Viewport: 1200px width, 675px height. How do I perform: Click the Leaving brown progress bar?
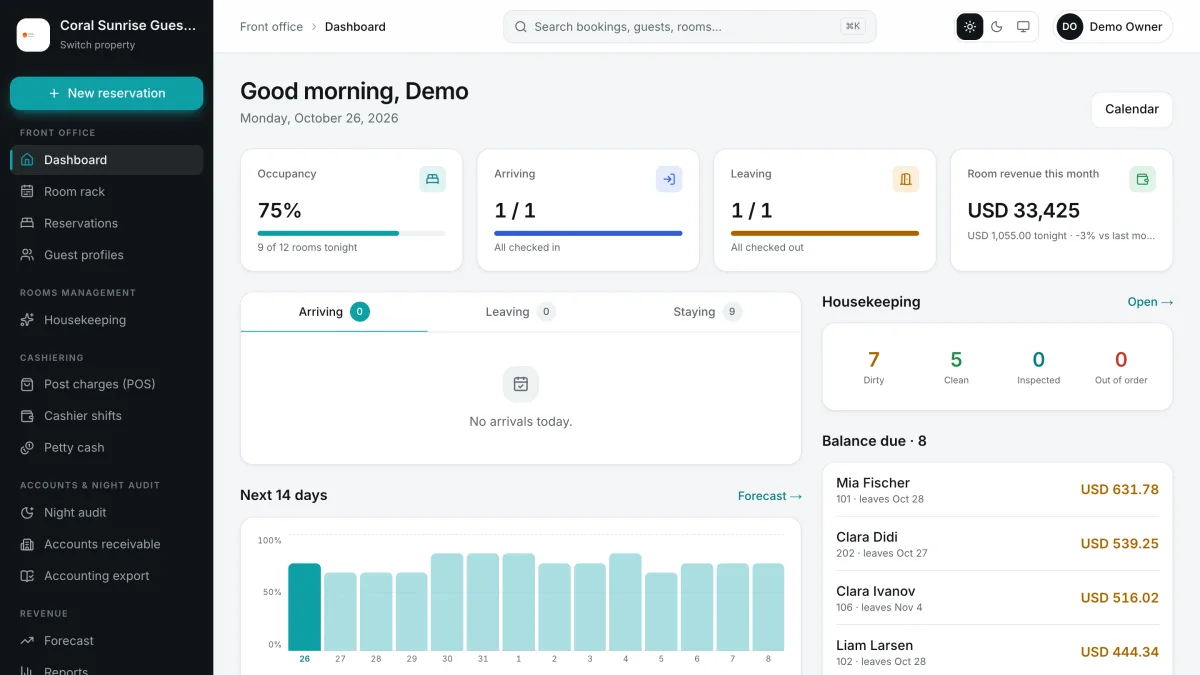[825, 233]
